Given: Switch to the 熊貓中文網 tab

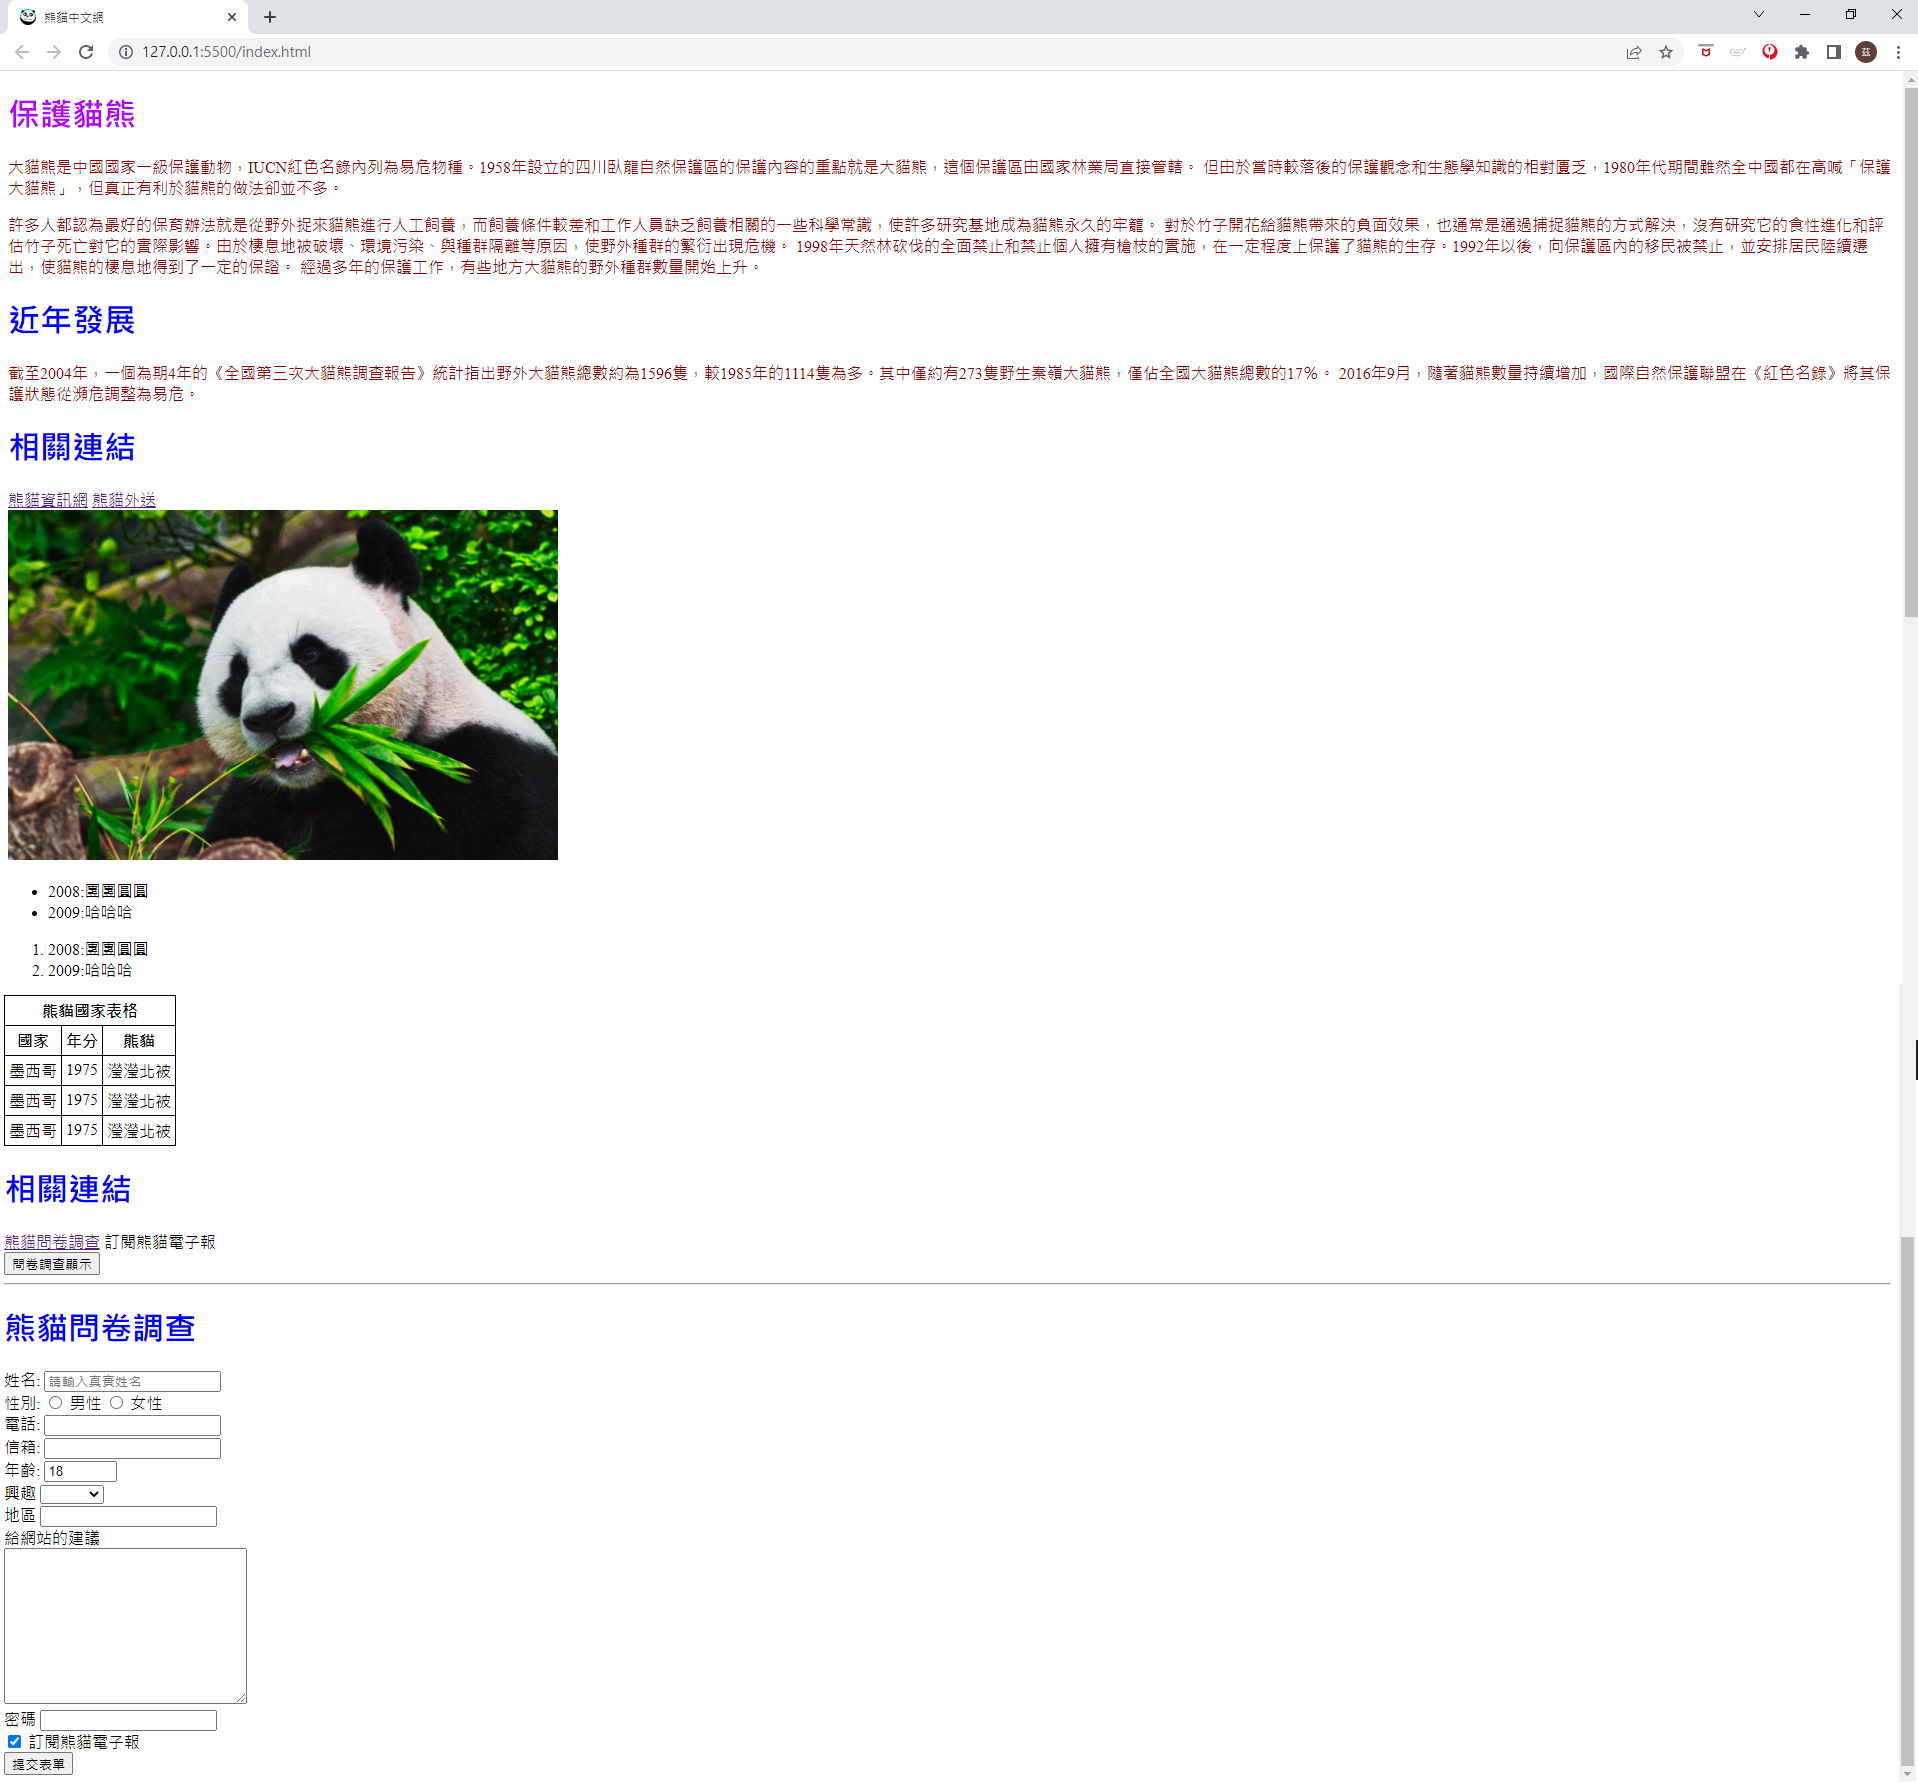Looking at the screenshot, I should 110,17.
